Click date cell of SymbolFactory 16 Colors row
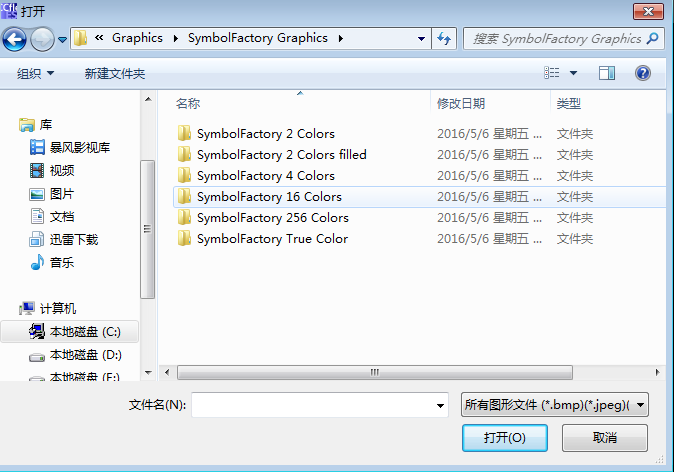674x472 pixels. point(489,197)
